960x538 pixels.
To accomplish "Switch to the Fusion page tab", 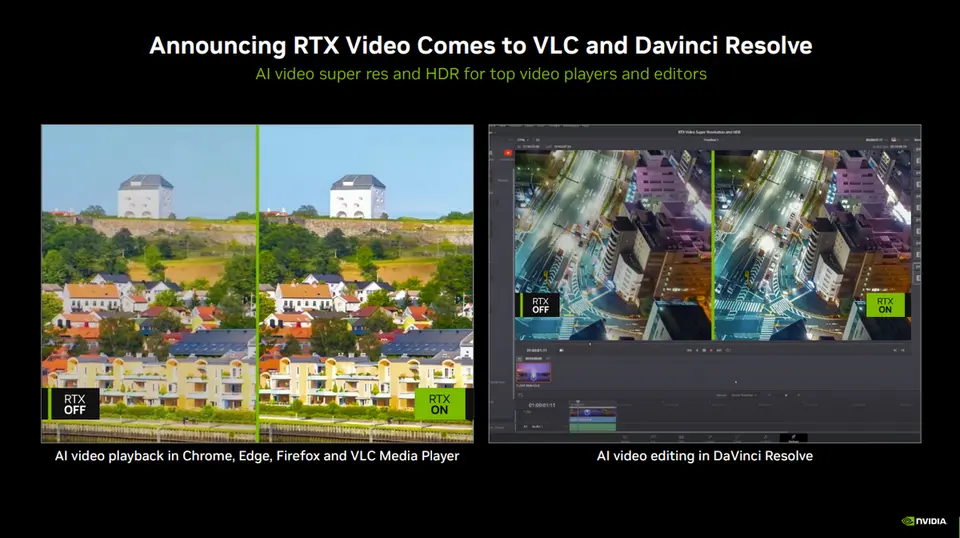I will pyautogui.click(x=710, y=438).
